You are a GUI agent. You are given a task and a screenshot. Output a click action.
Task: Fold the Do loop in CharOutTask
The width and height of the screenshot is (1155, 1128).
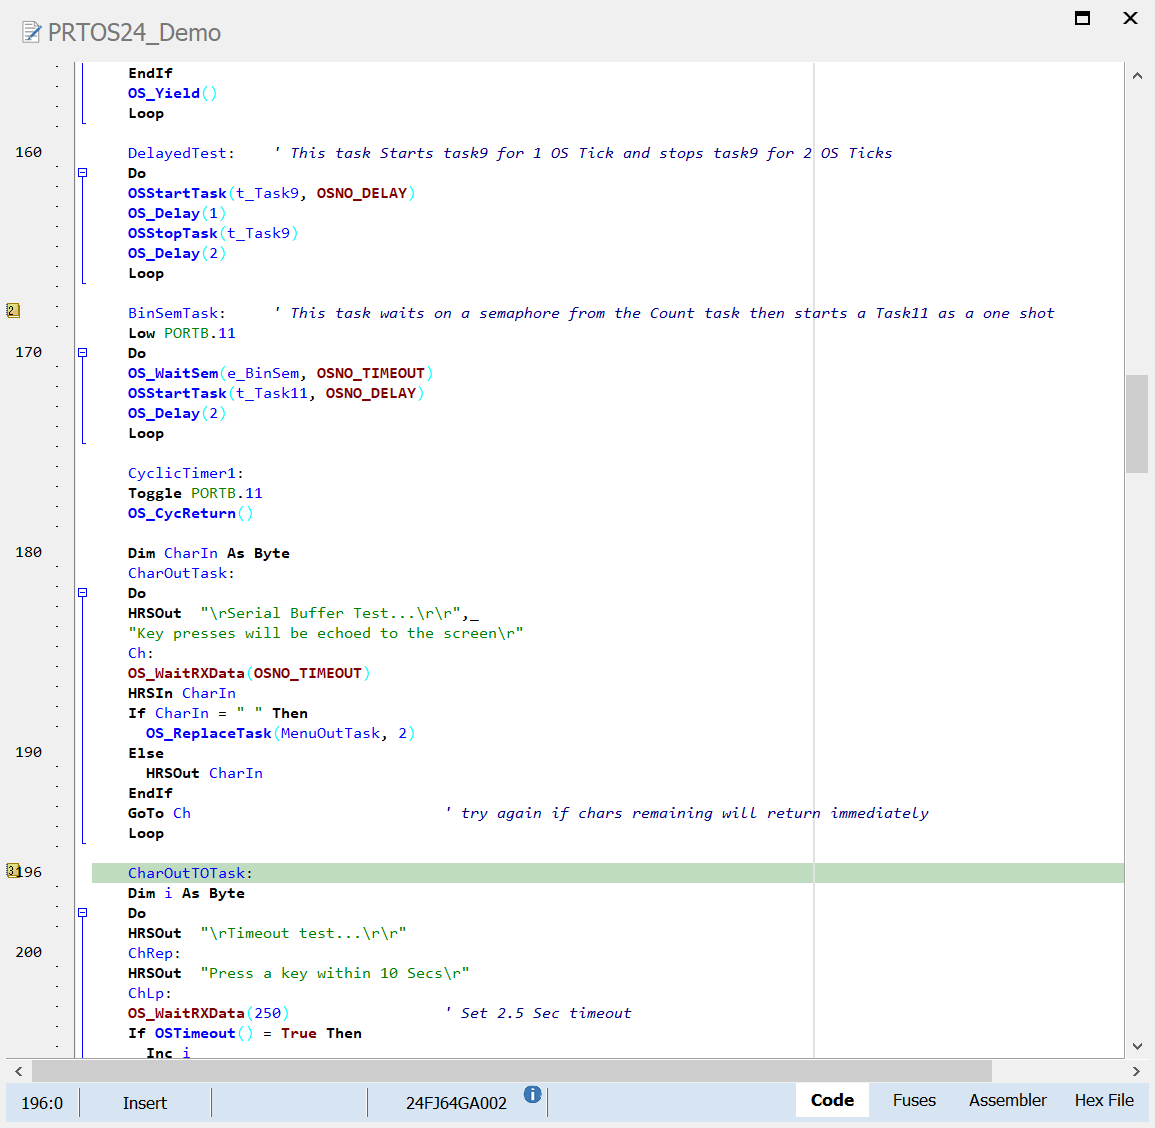(x=83, y=593)
